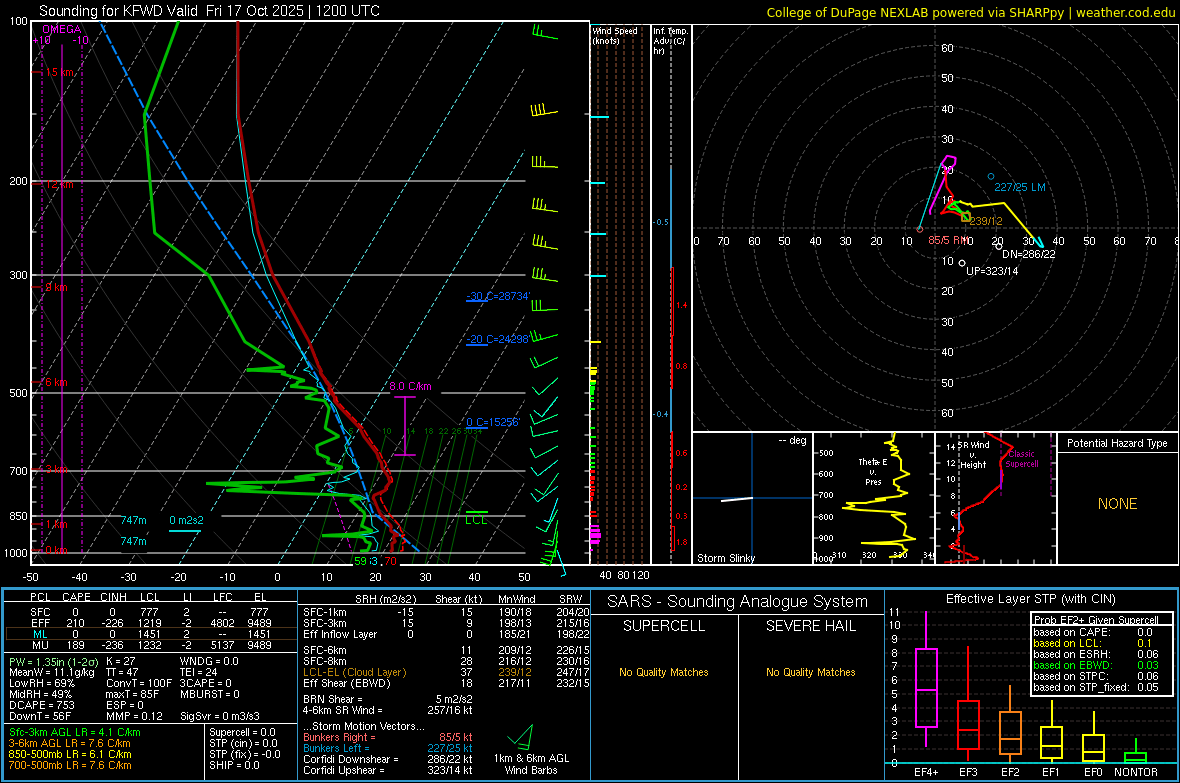
Task: Click the 1km & 6km AGL wind barb glyph
Action: [521, 736]
